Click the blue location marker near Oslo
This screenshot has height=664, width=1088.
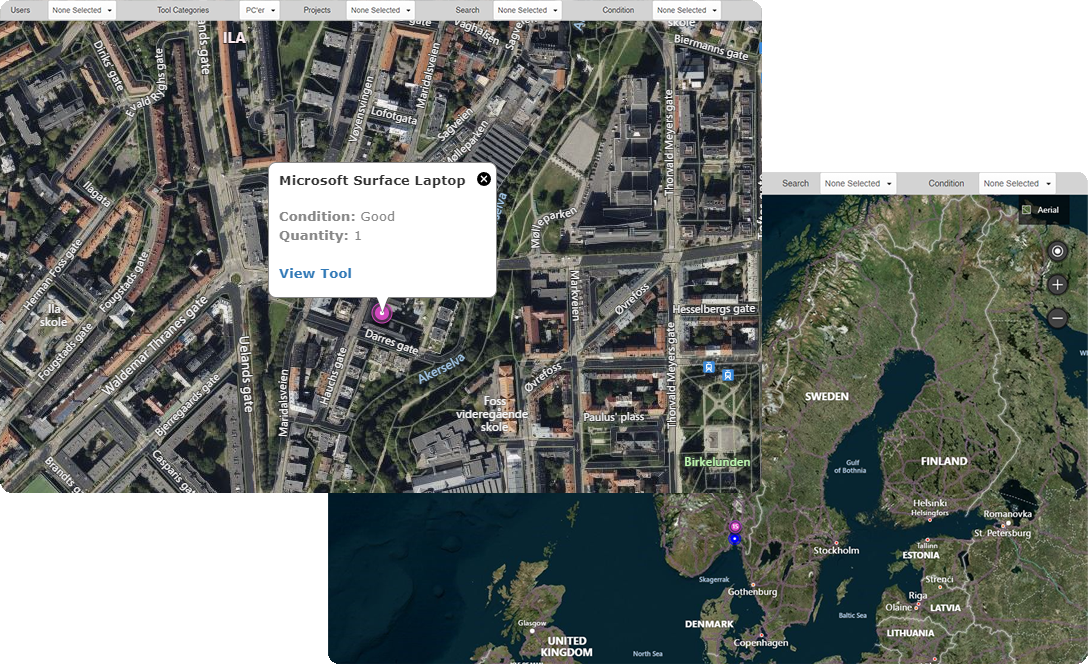click(x=735, y=538)
